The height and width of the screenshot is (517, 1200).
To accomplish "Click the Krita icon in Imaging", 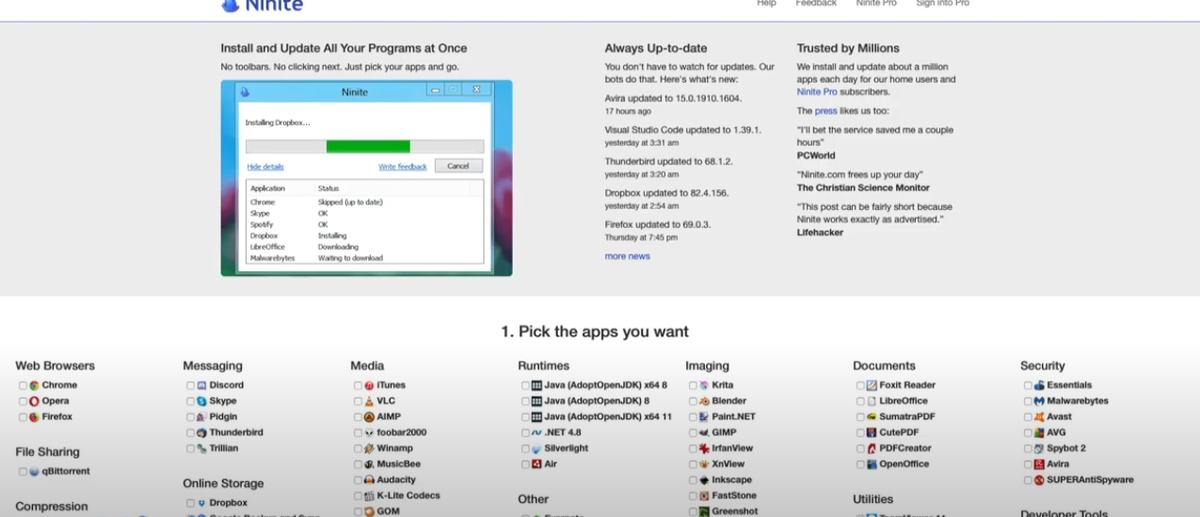I will [704, 385].
